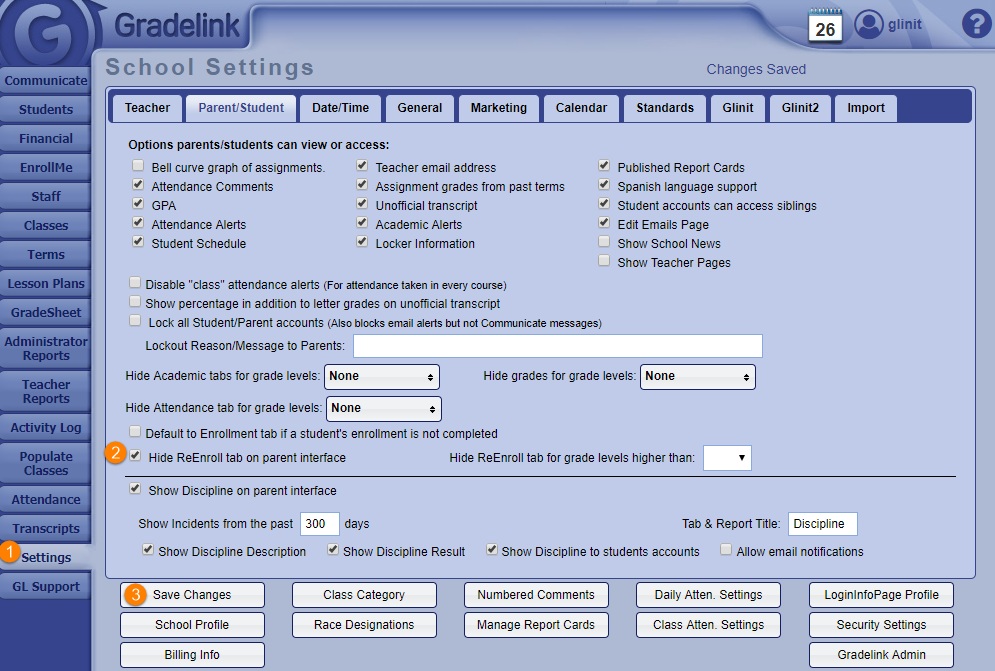Open the Marketing tab
This screenshot has width=995, height=671.
point(498,108)
